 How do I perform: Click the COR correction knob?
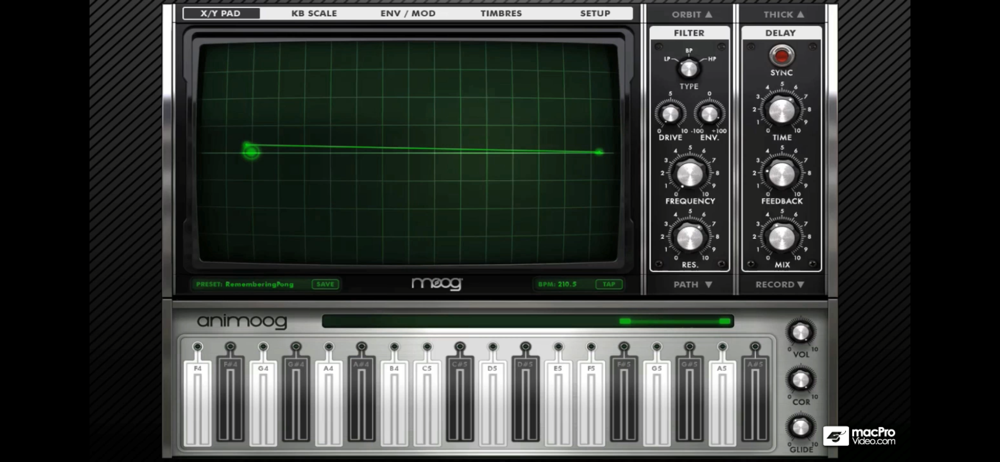click(800, 380)
